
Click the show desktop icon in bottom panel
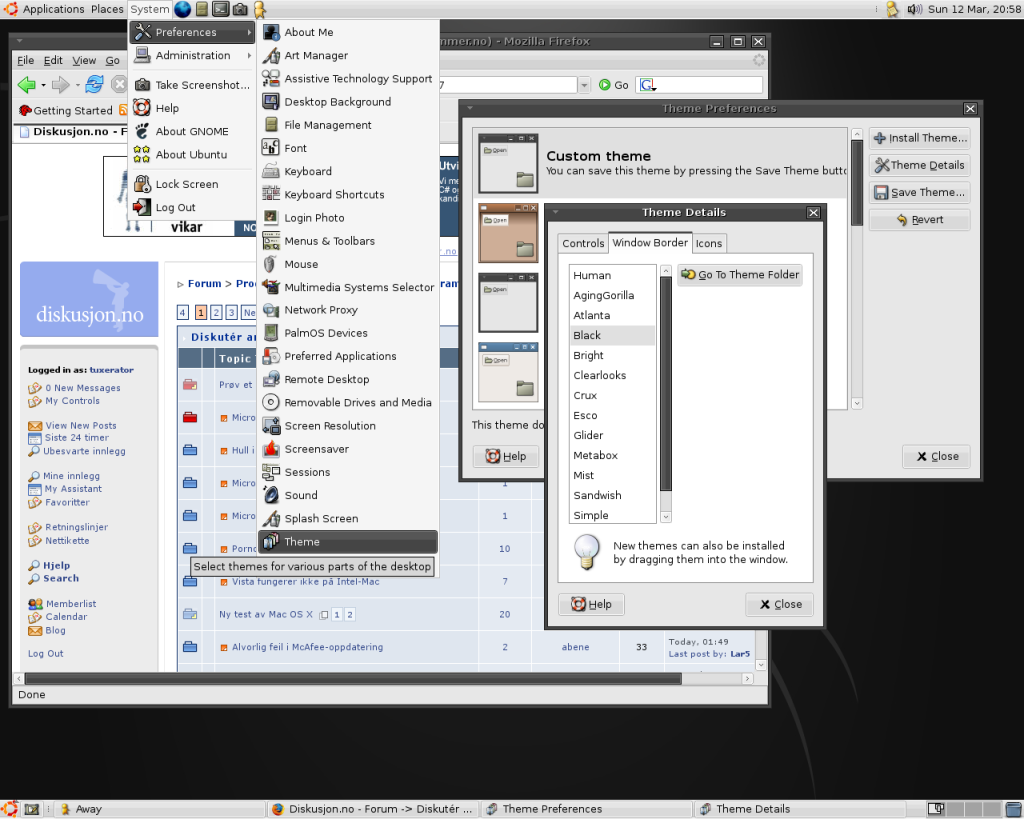[x=31, y=809]
